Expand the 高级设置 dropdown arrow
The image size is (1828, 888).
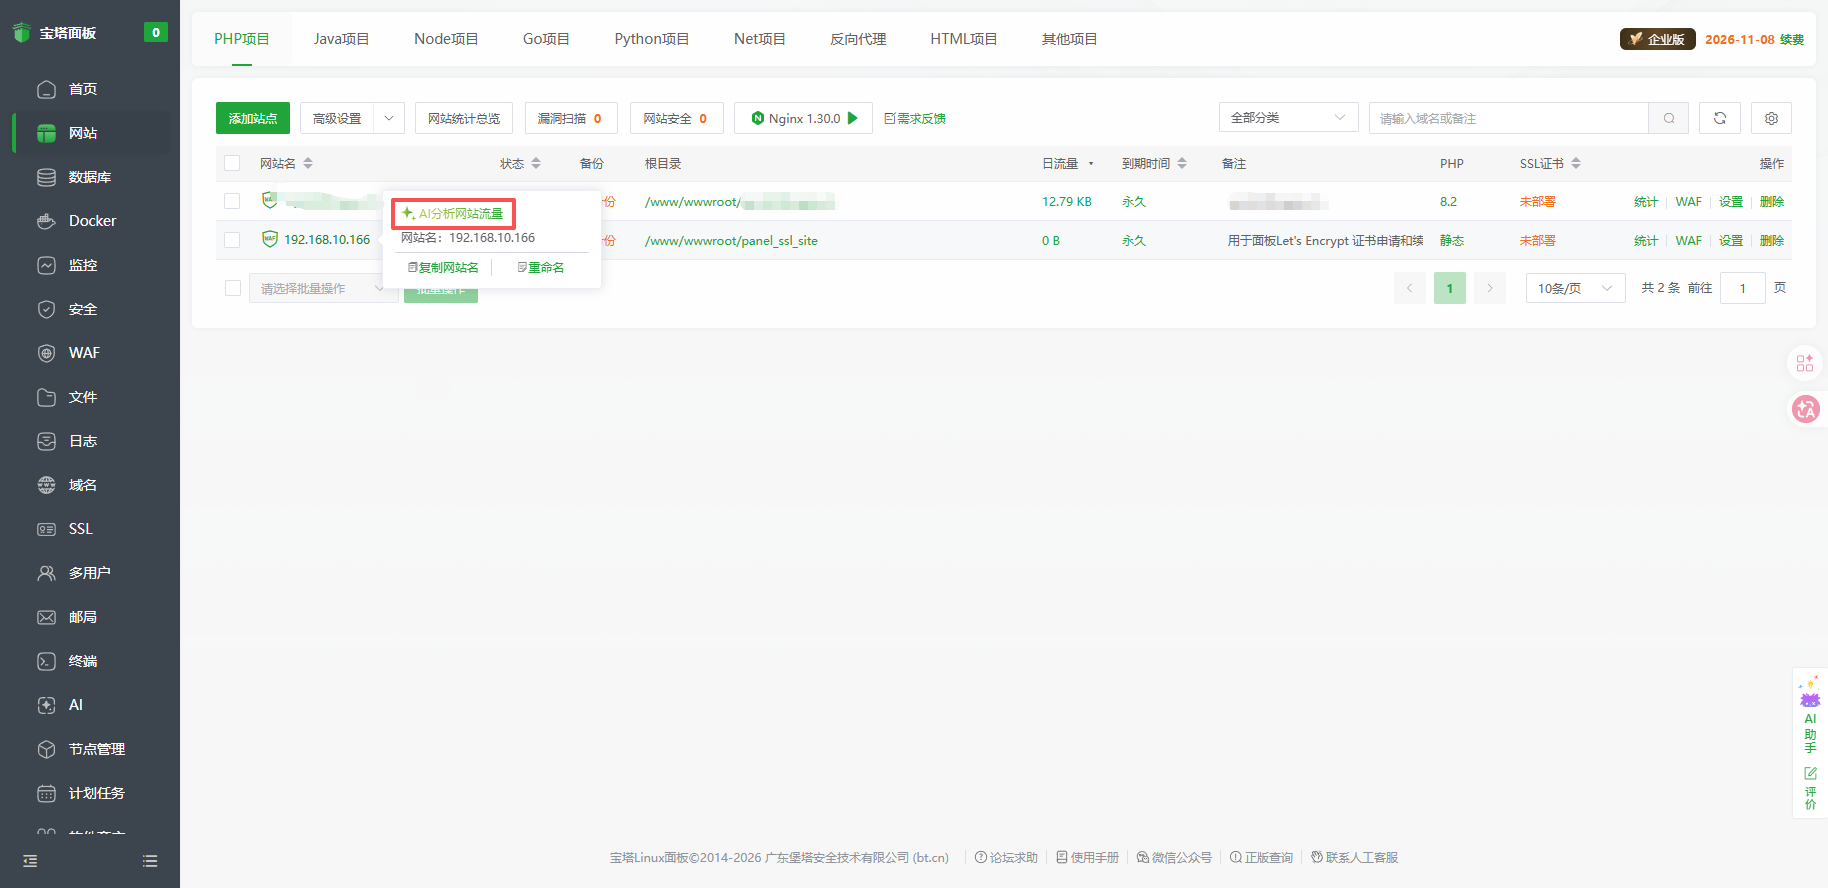click(x=389, y=118)
